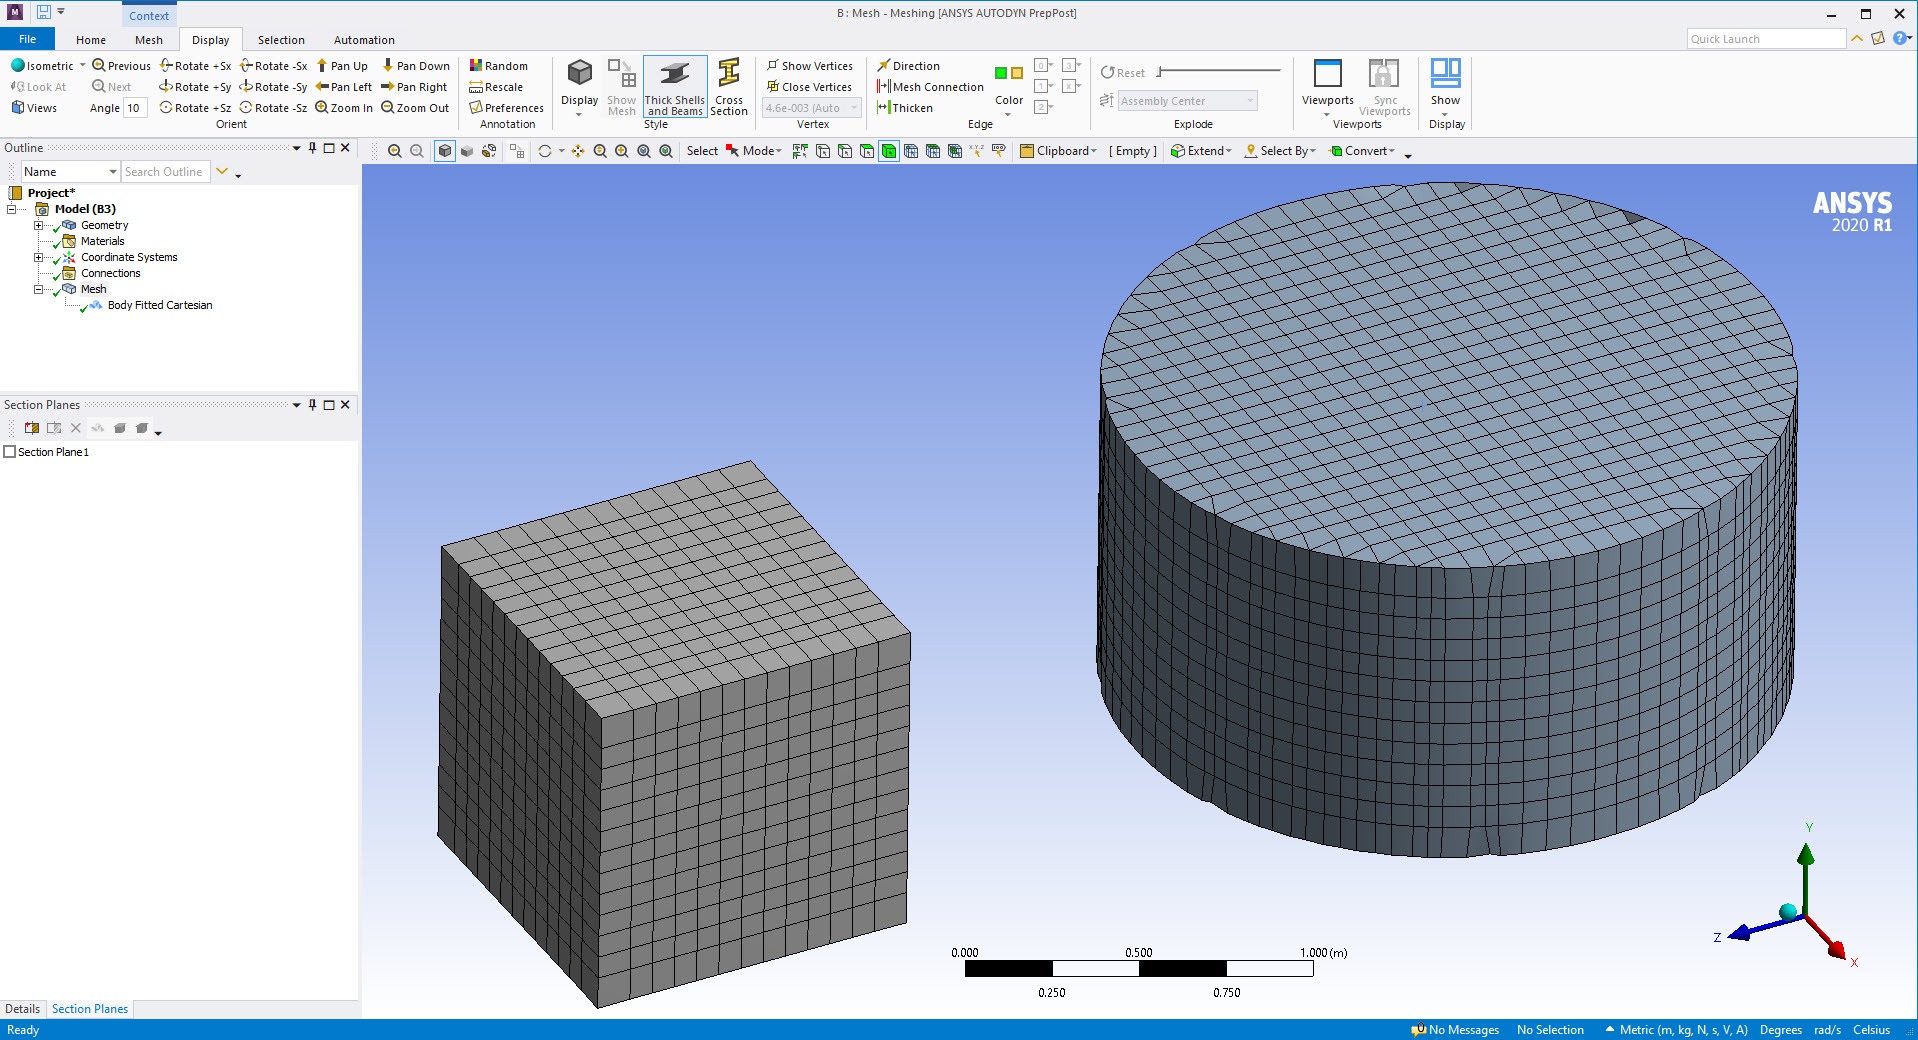Select the Rescale annotation icon
The width and height of the screenshot is (1918, 1040).
(496, 86)
